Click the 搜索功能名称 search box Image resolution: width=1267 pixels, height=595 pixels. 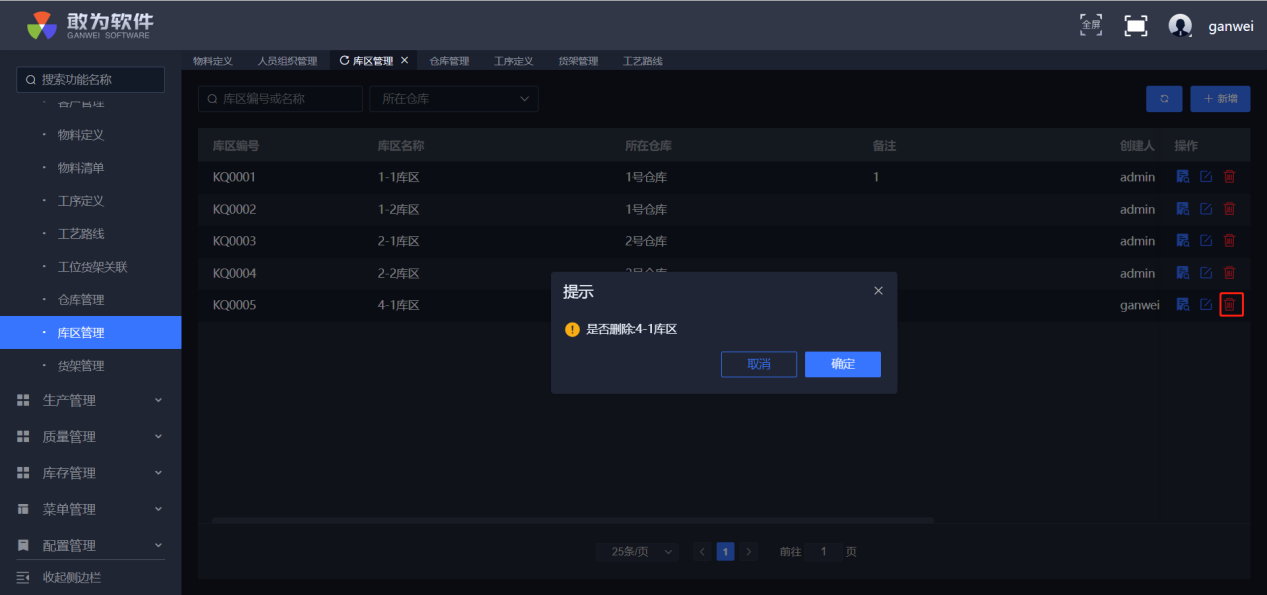(x=91, y=80)
